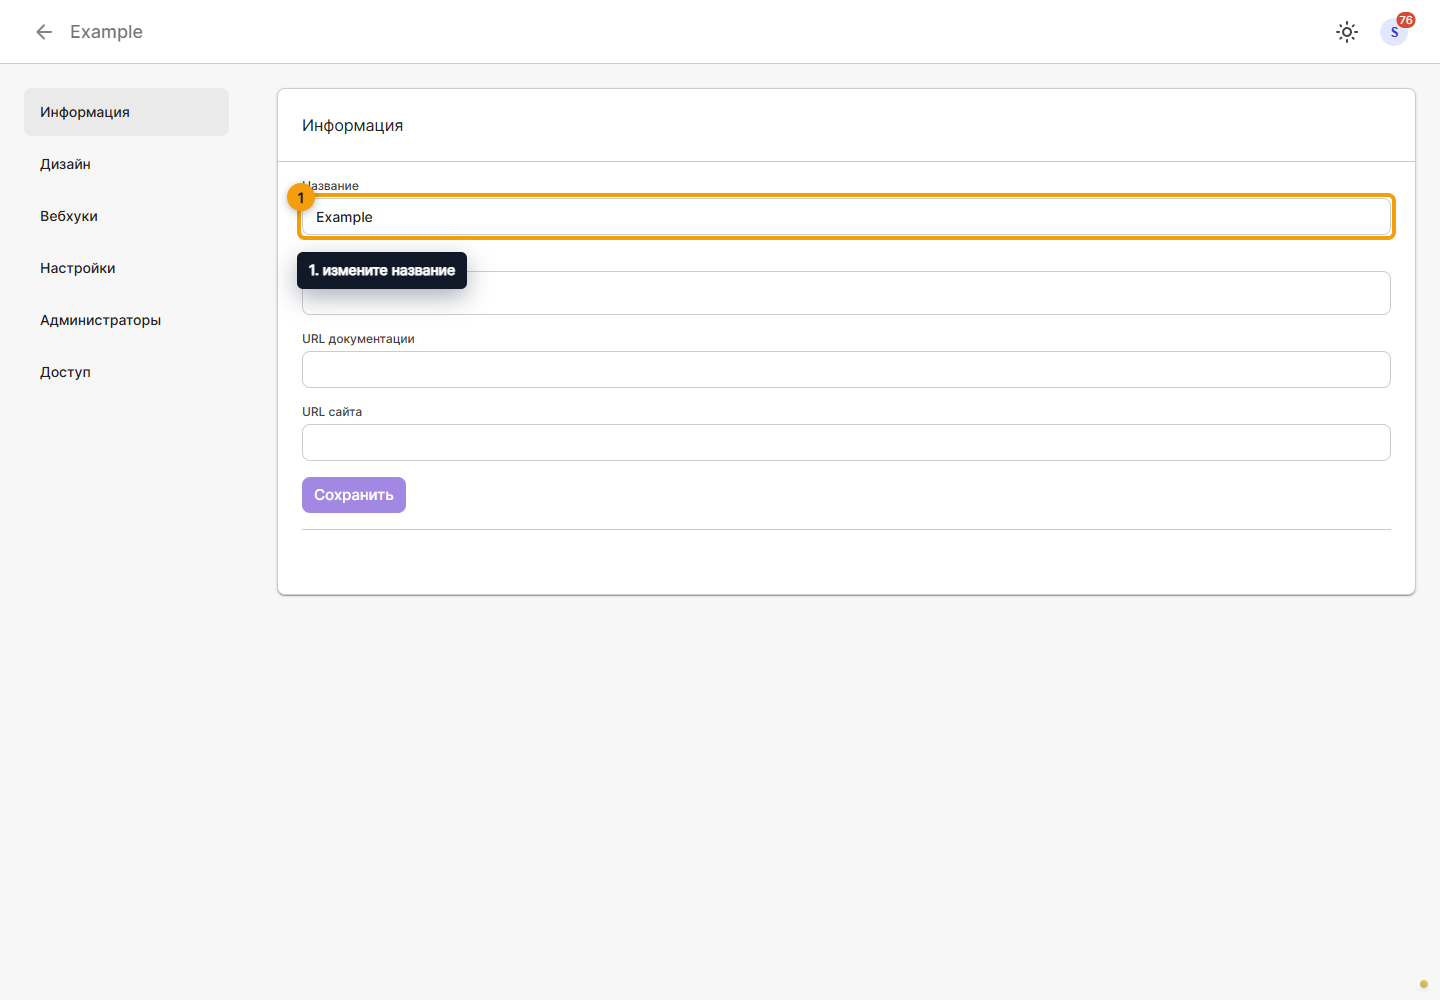Switch to the Вебхуки section

click(x=126, y=216)
